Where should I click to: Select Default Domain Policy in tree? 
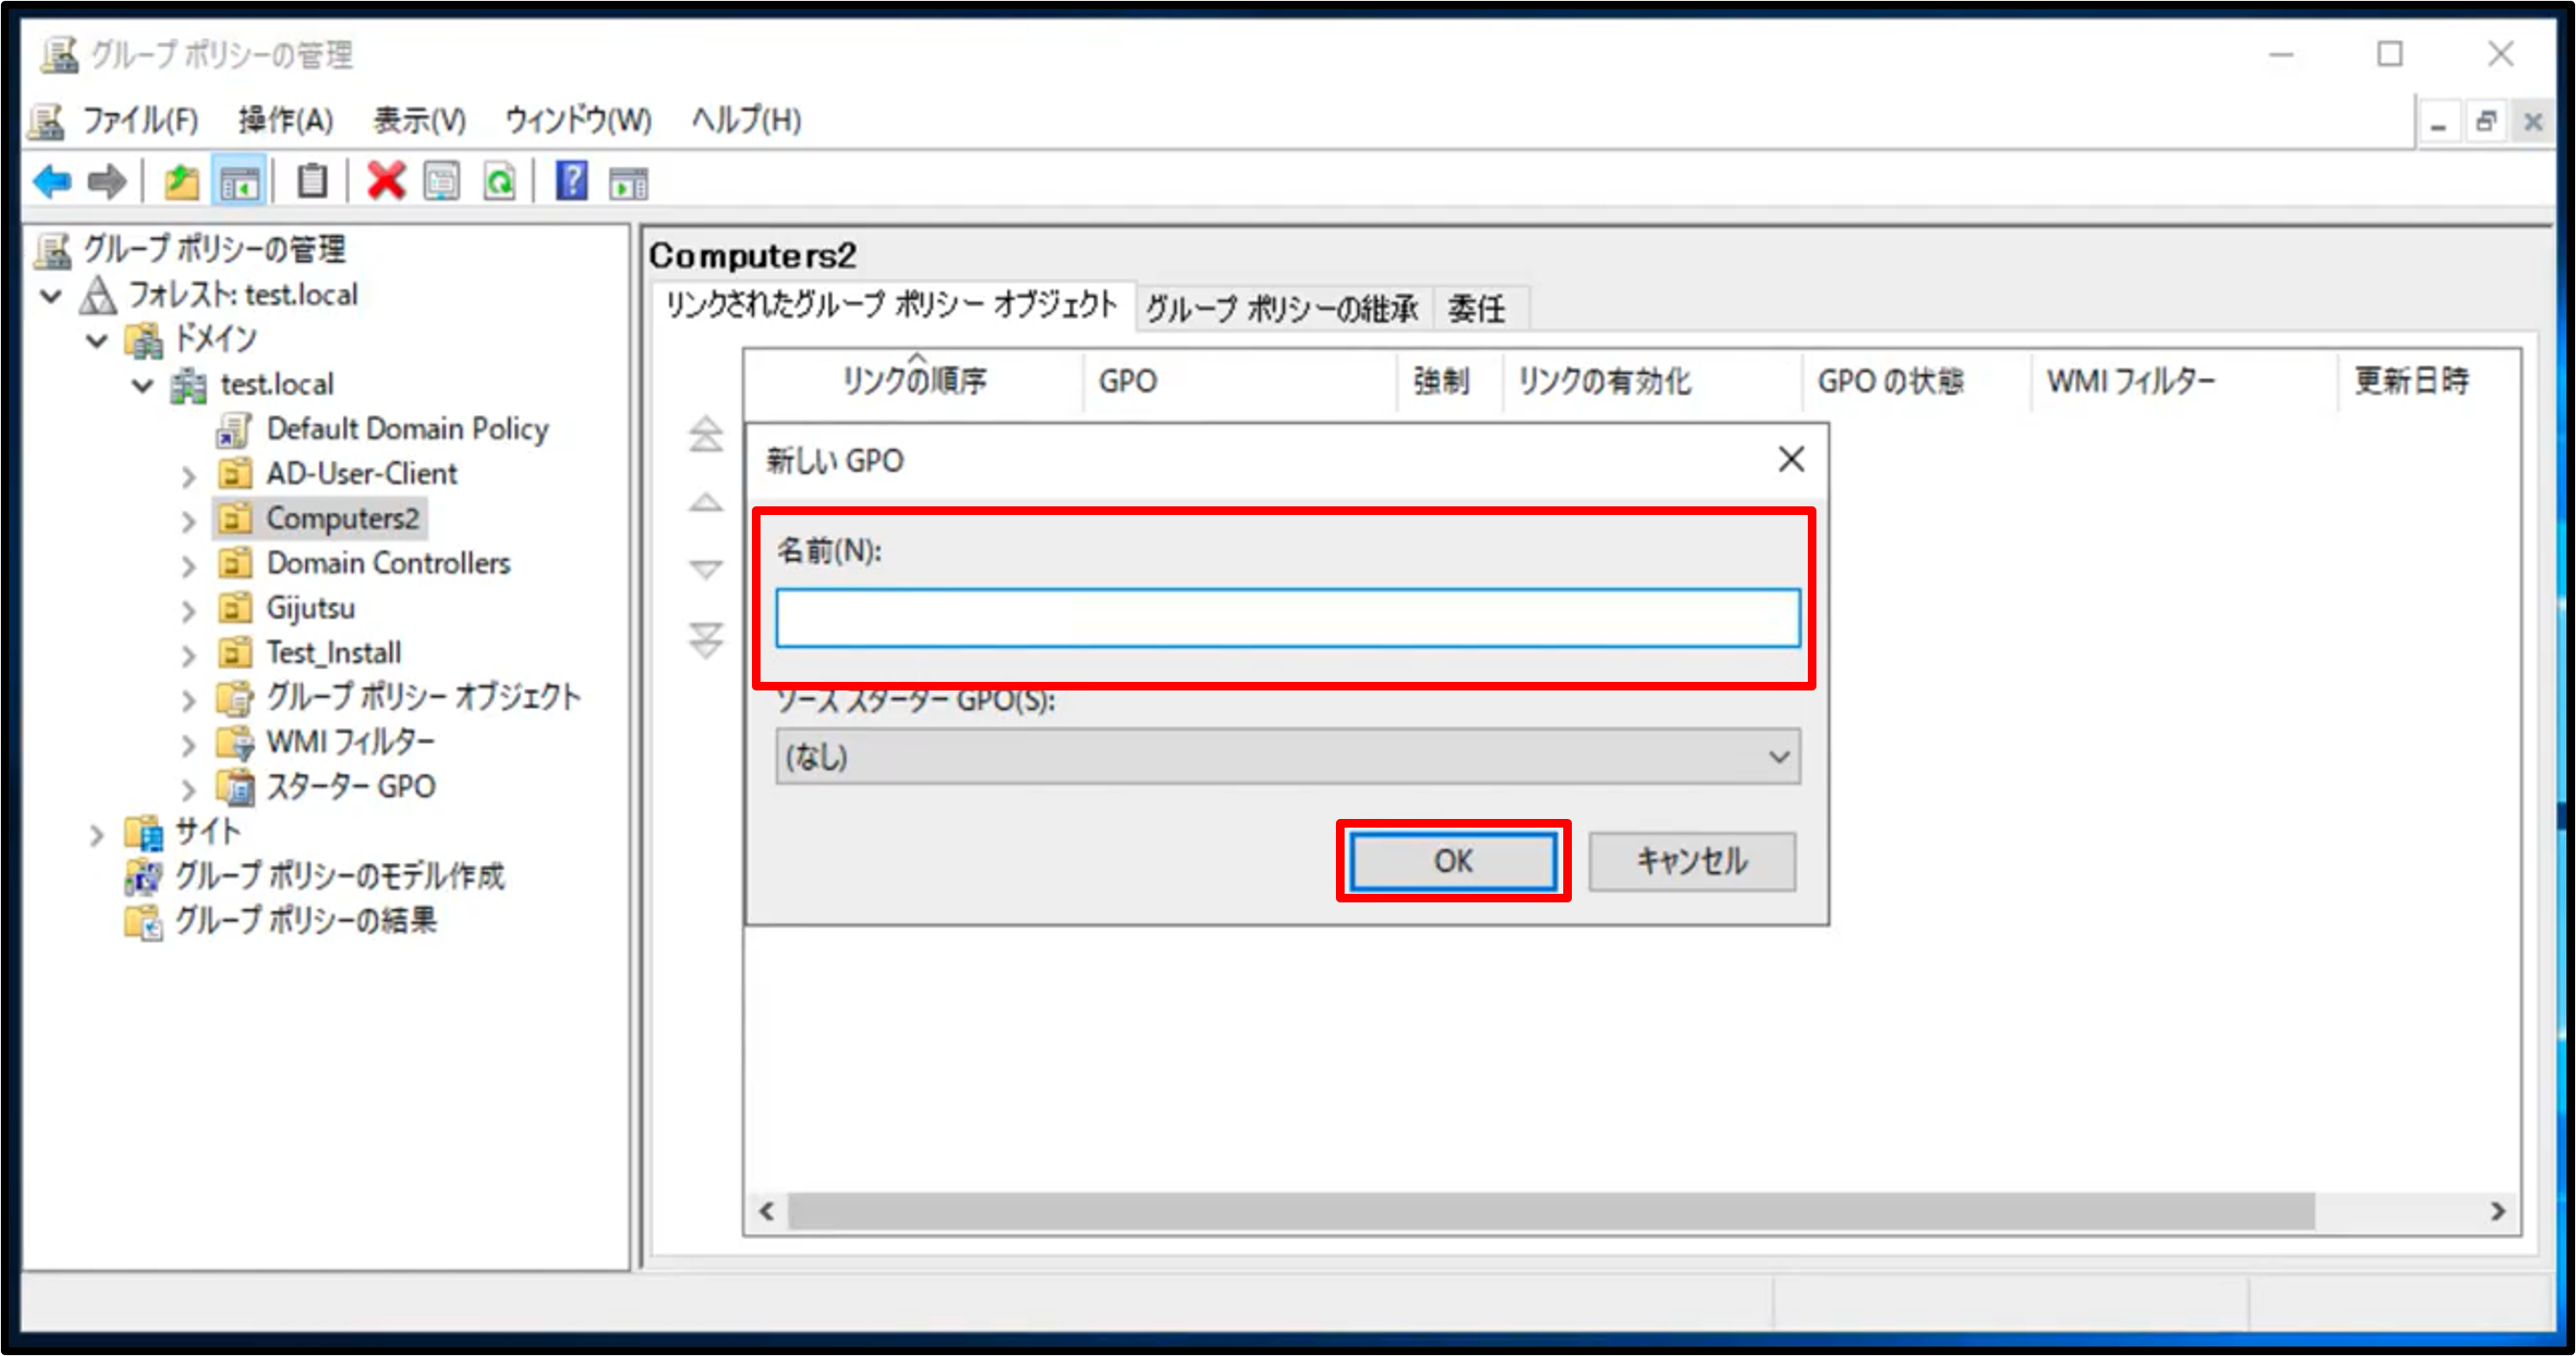[408, 430]
